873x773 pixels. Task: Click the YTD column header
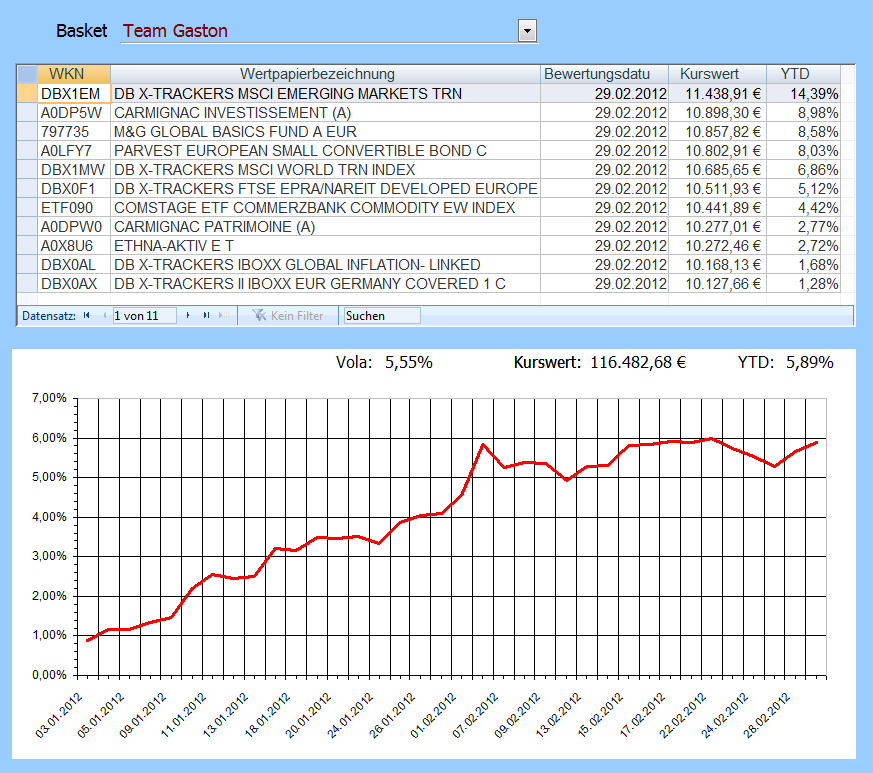(x=794, y=74)
